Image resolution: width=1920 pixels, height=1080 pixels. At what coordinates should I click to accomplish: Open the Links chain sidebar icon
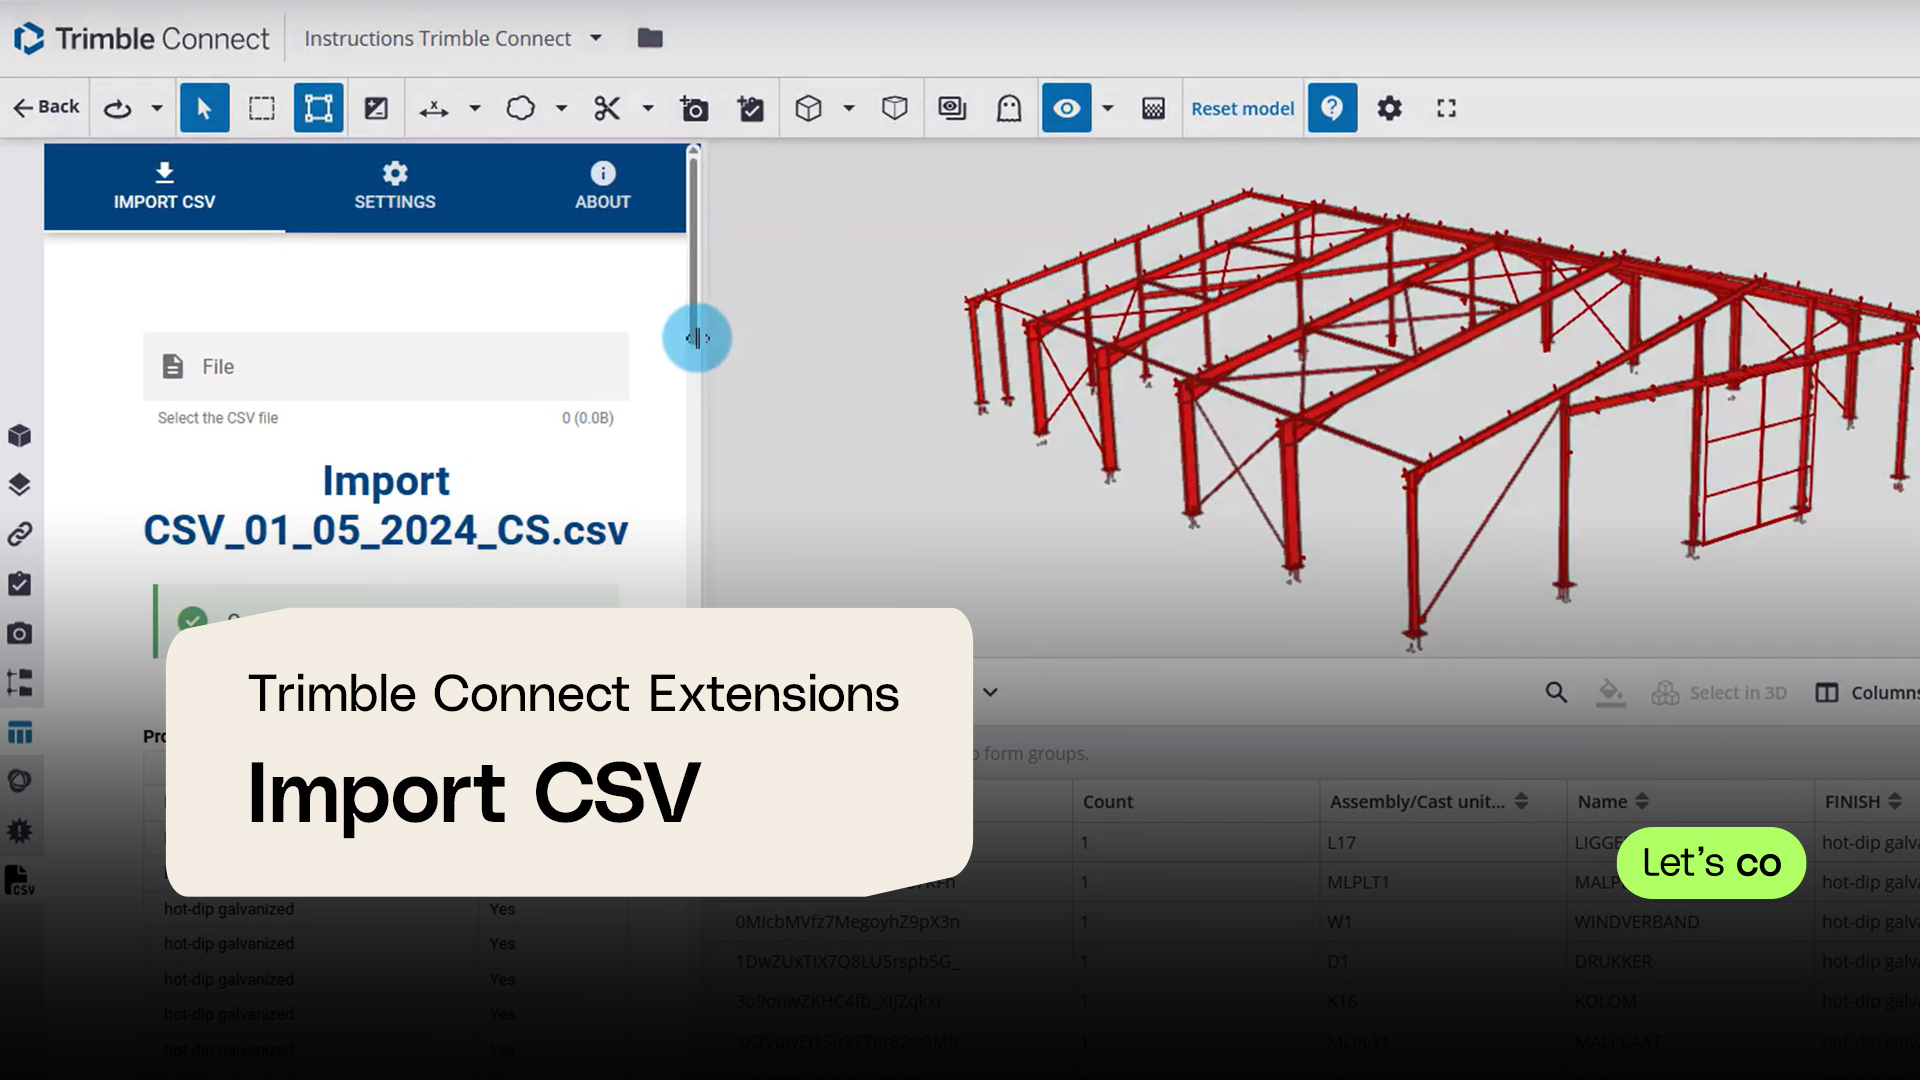click(x=19, y=534)
